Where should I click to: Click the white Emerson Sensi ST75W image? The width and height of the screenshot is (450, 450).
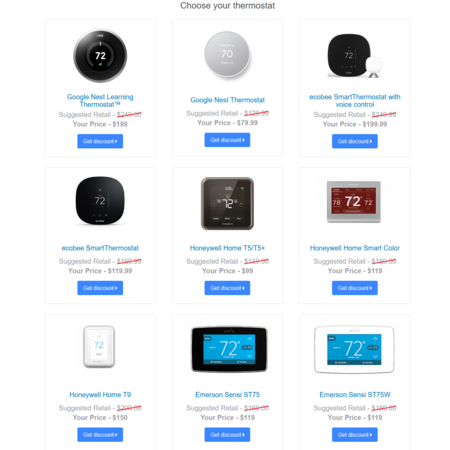pyautogui.click(x=354, y=349)
